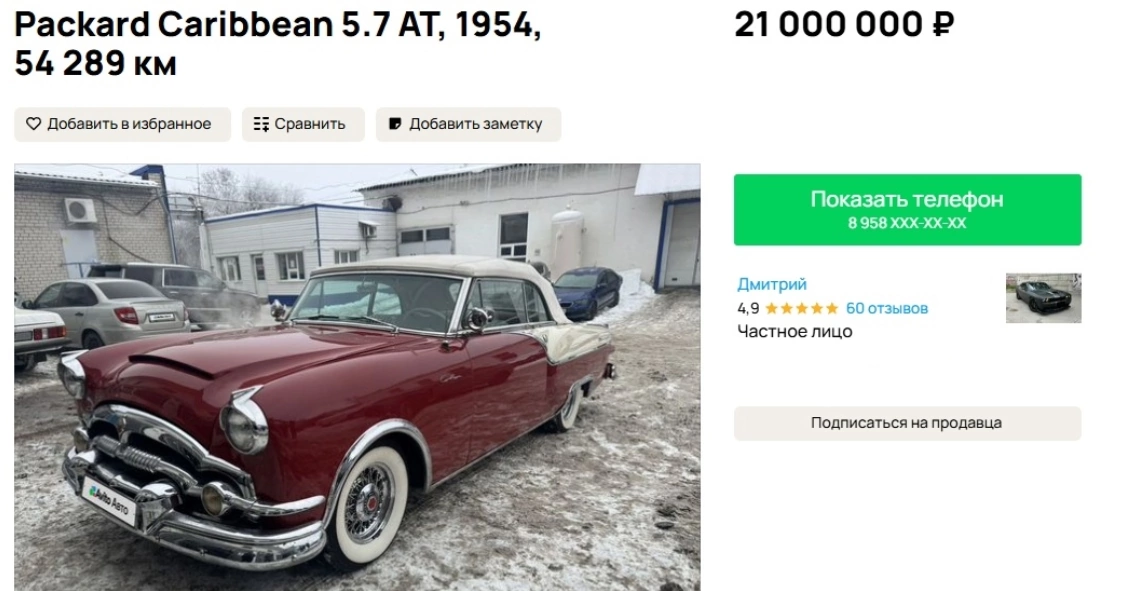Subscribe via Подписаться на продавца button
The width and height of the screenshot is (1123, 591).
click(x=907, y=423)
